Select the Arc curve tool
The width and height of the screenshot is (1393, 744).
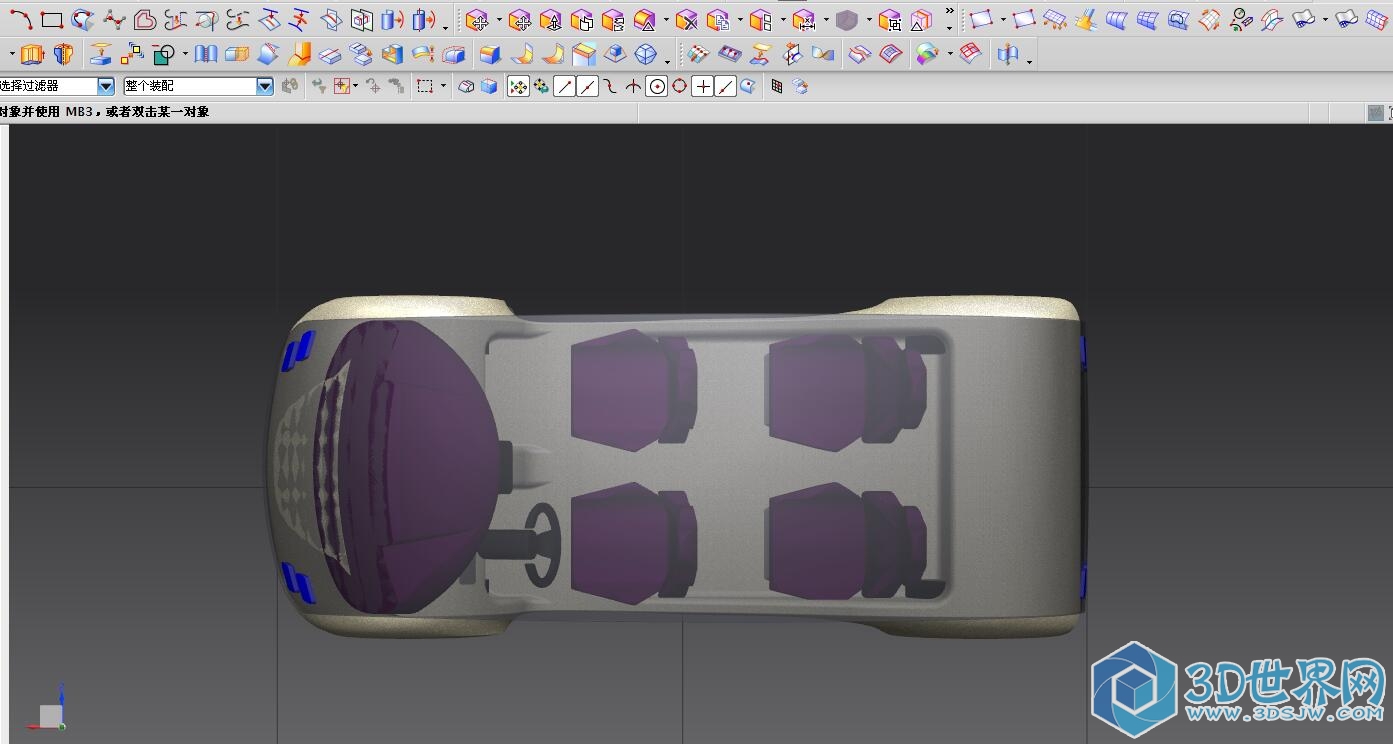[x=21, y=20]
